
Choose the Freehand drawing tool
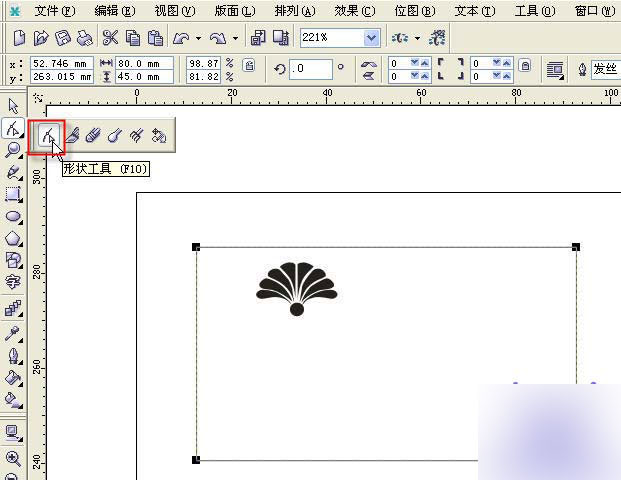13,172
